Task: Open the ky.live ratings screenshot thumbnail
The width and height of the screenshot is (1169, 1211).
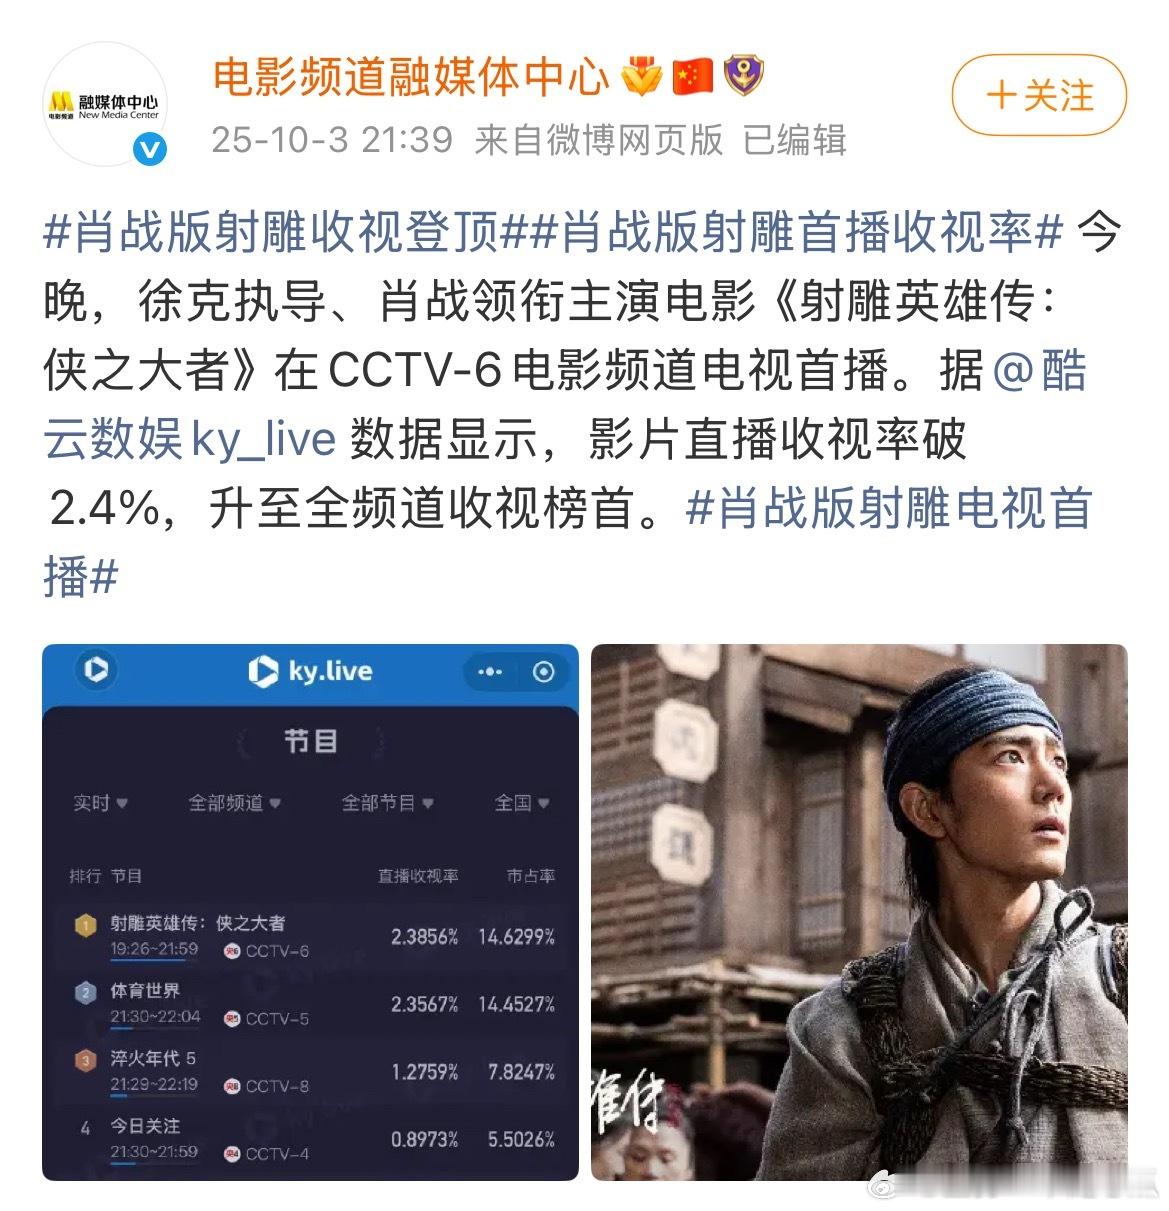Action: pyautogui.click(x=310, y=912)
